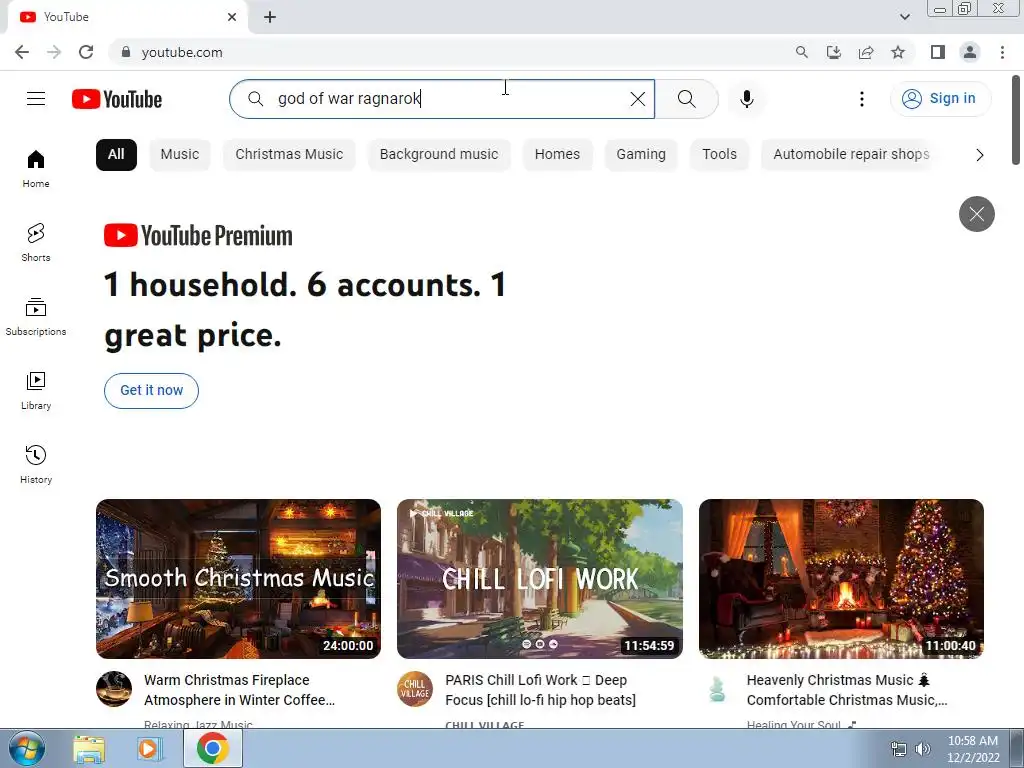This screenshot has width=1024, height=768.
Task: View site information lock icon
Action: (126, 52)
